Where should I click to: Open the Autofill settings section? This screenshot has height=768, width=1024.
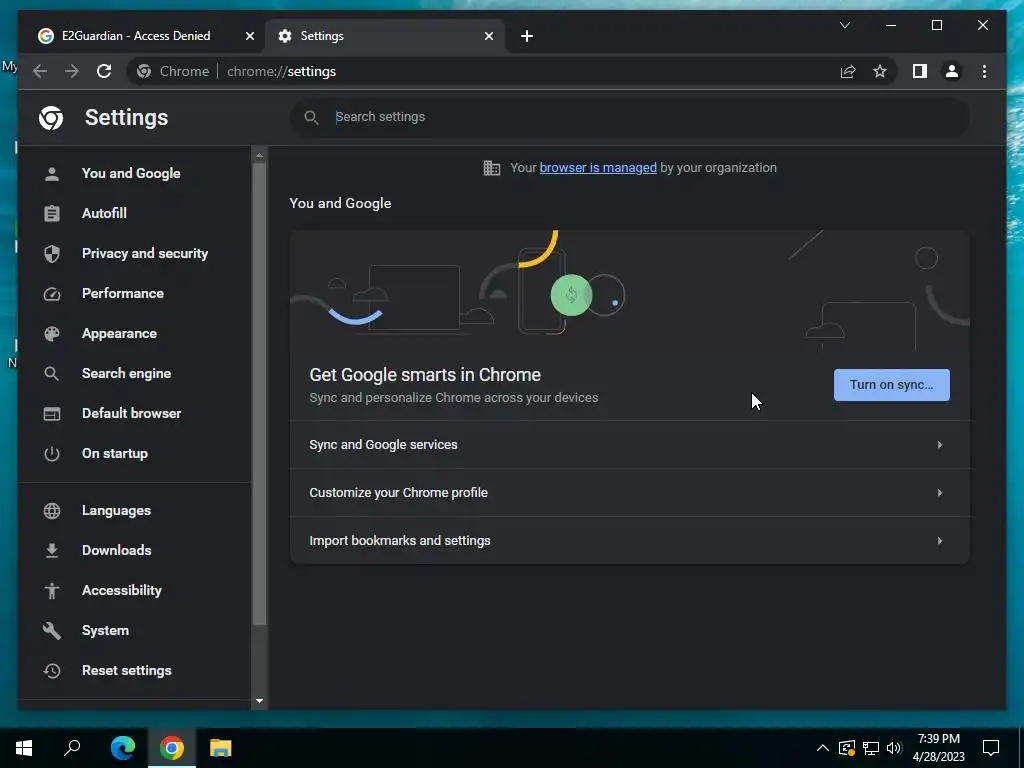coord(104,214)
